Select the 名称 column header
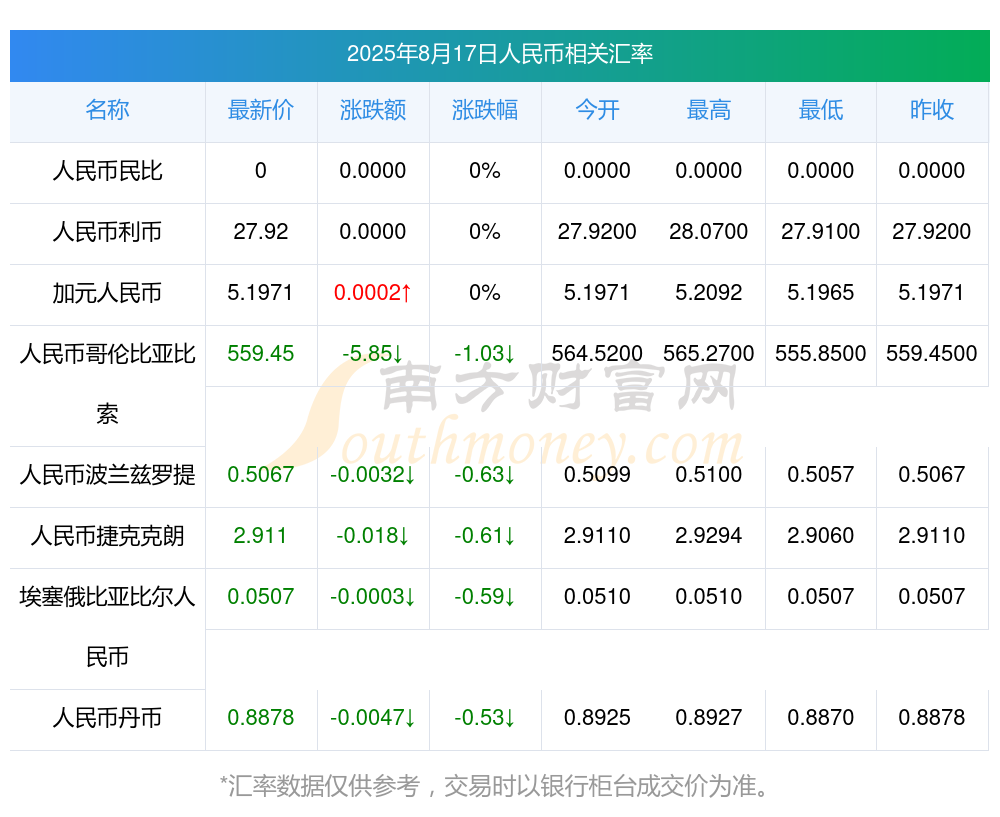The image size is (1000, 817). [x=107, y=110]
